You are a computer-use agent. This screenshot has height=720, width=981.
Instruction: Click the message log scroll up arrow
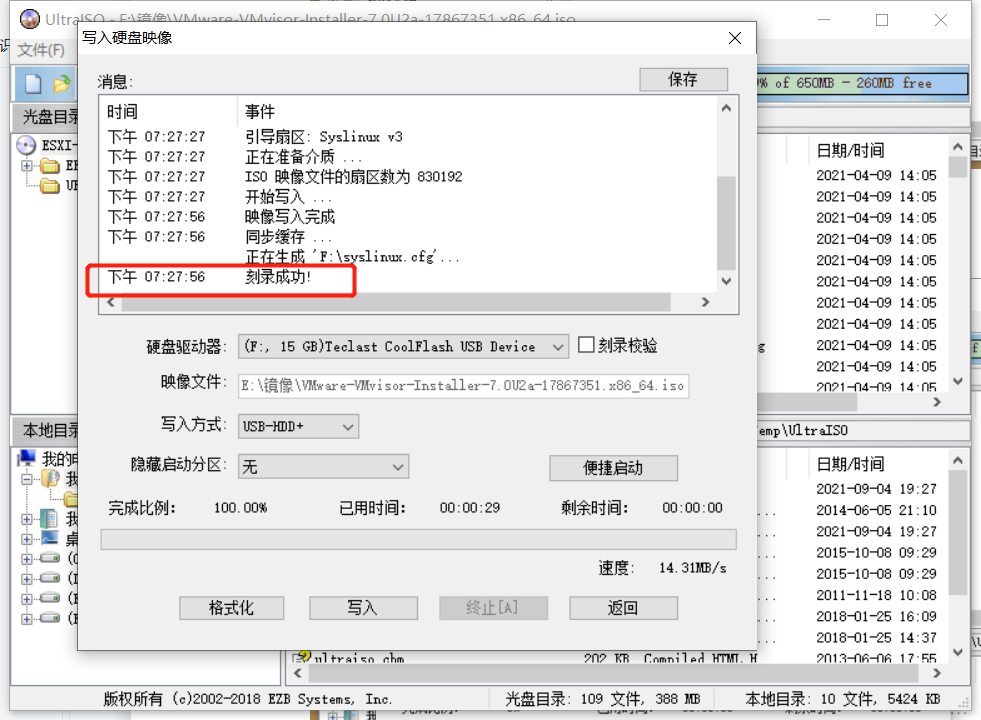coord(726,108)
